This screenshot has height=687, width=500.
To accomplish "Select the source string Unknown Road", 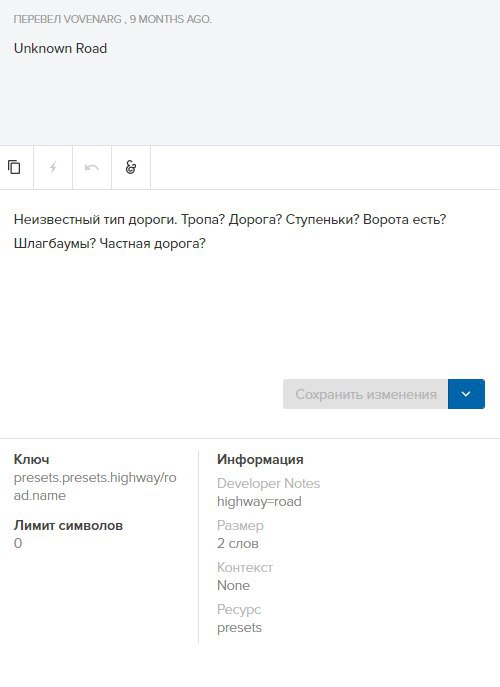I will coord(60,48).
